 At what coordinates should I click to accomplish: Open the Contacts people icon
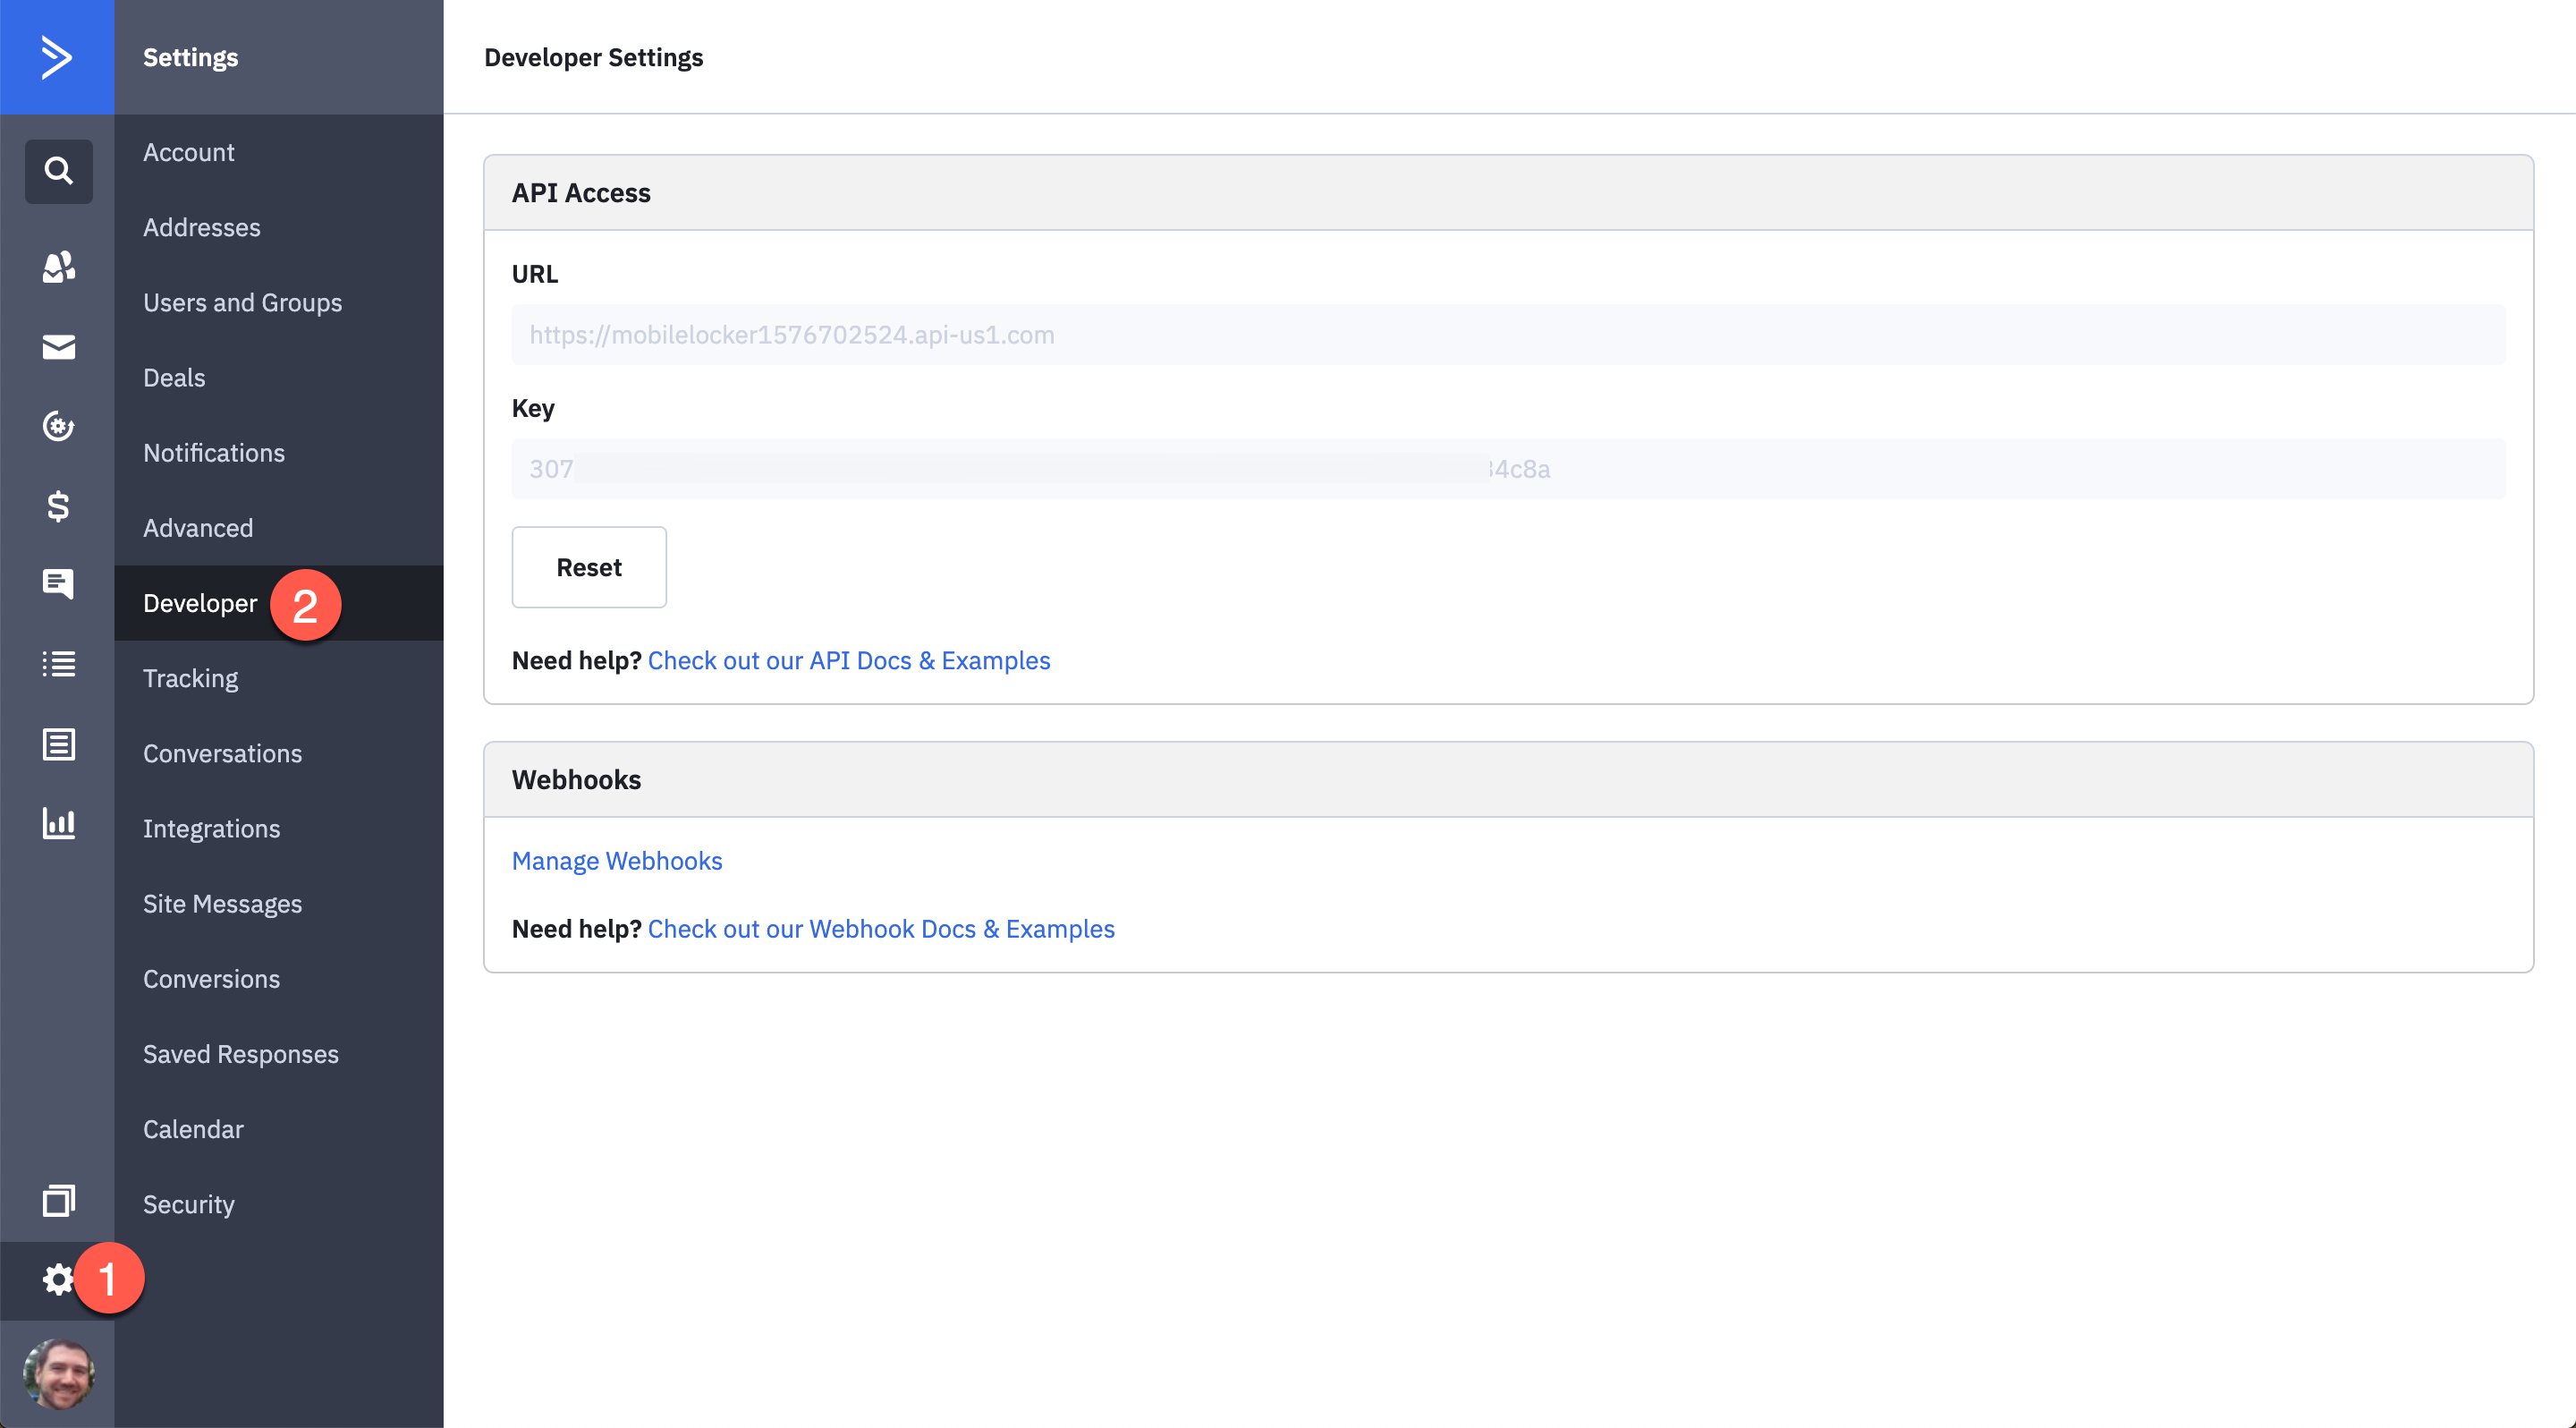58,266
